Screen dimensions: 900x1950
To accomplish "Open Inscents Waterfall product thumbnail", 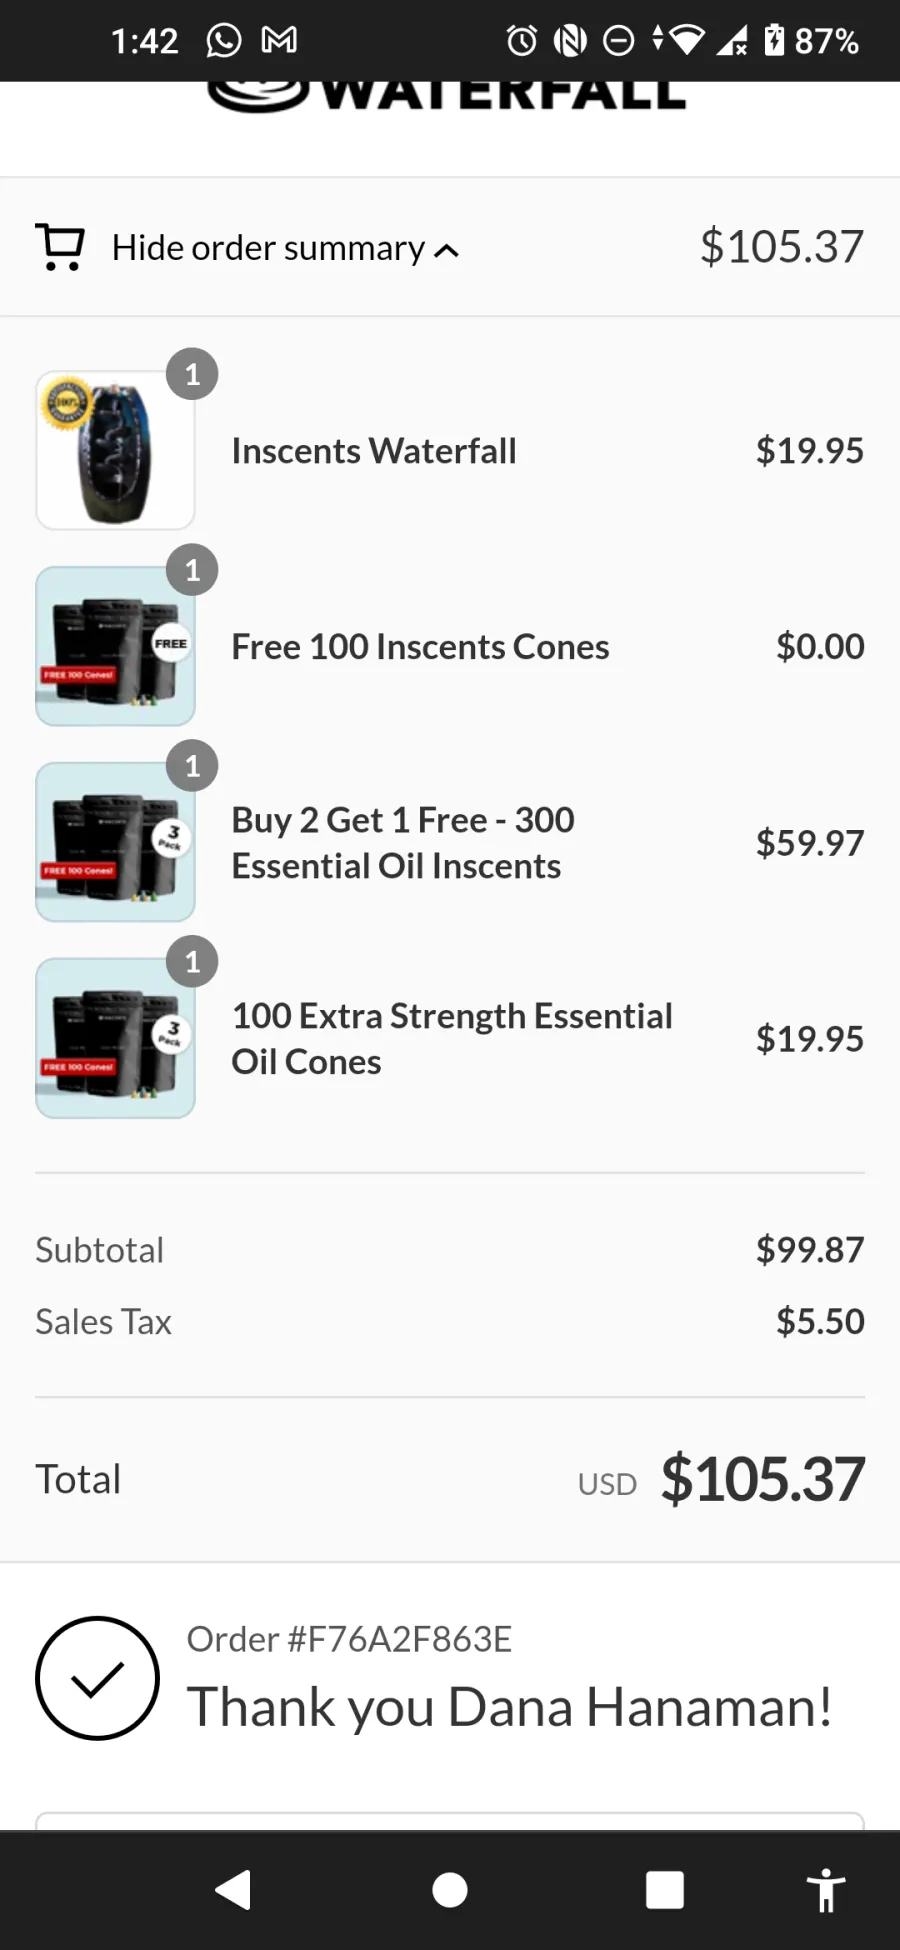I will tap(115, 450).
